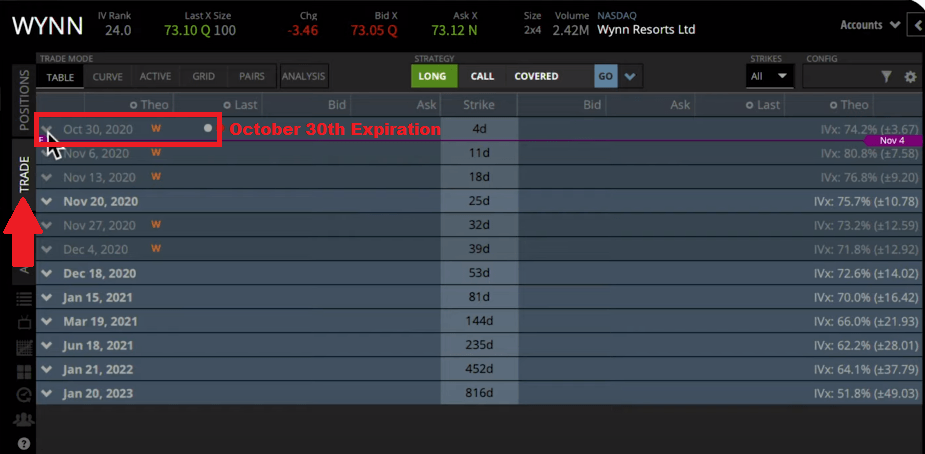Click the help question mark icon
Image resolution: width=925 pixels, height=454 pixels.
[x=24, y=443]
